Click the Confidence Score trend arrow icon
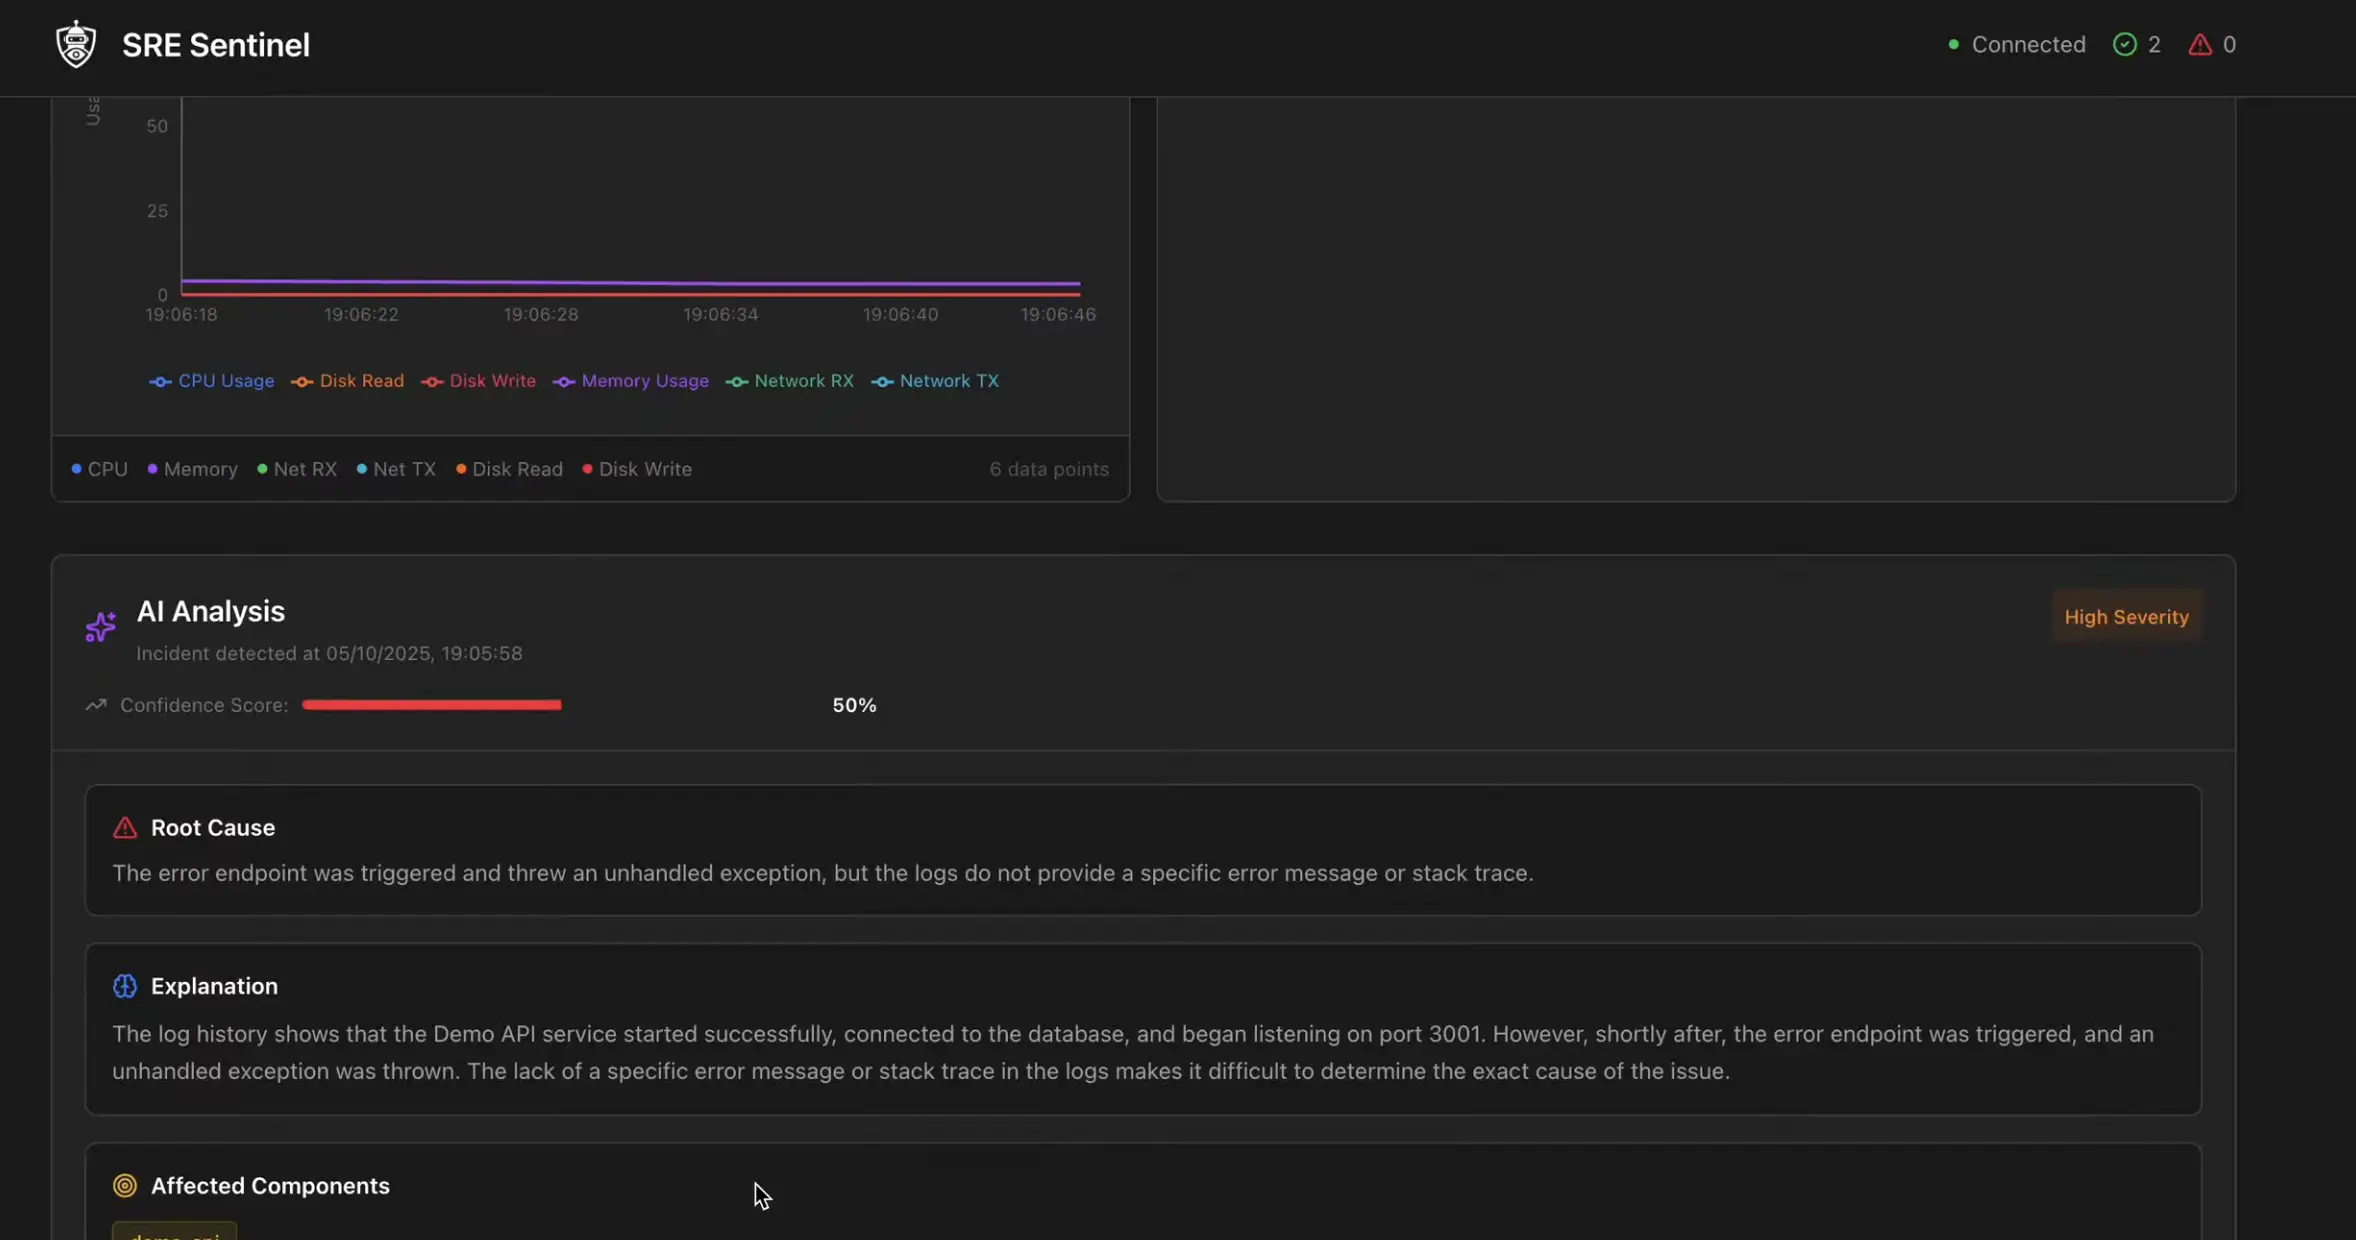2356x1240 pixels. tap(96, 705)
